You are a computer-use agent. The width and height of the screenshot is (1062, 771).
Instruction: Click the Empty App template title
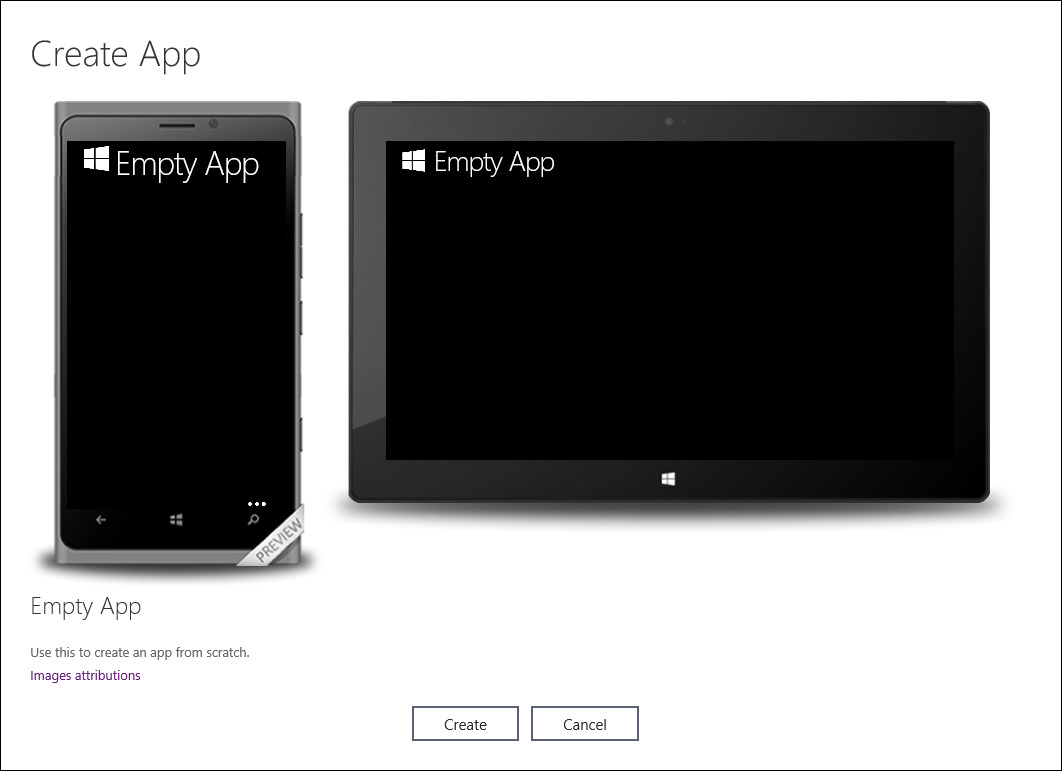[86, 606]
